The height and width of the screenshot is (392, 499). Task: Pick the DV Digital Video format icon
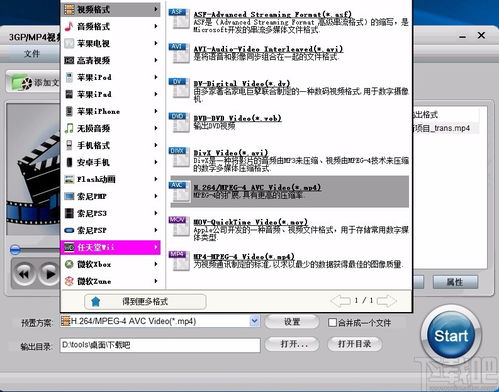point(179,88)
